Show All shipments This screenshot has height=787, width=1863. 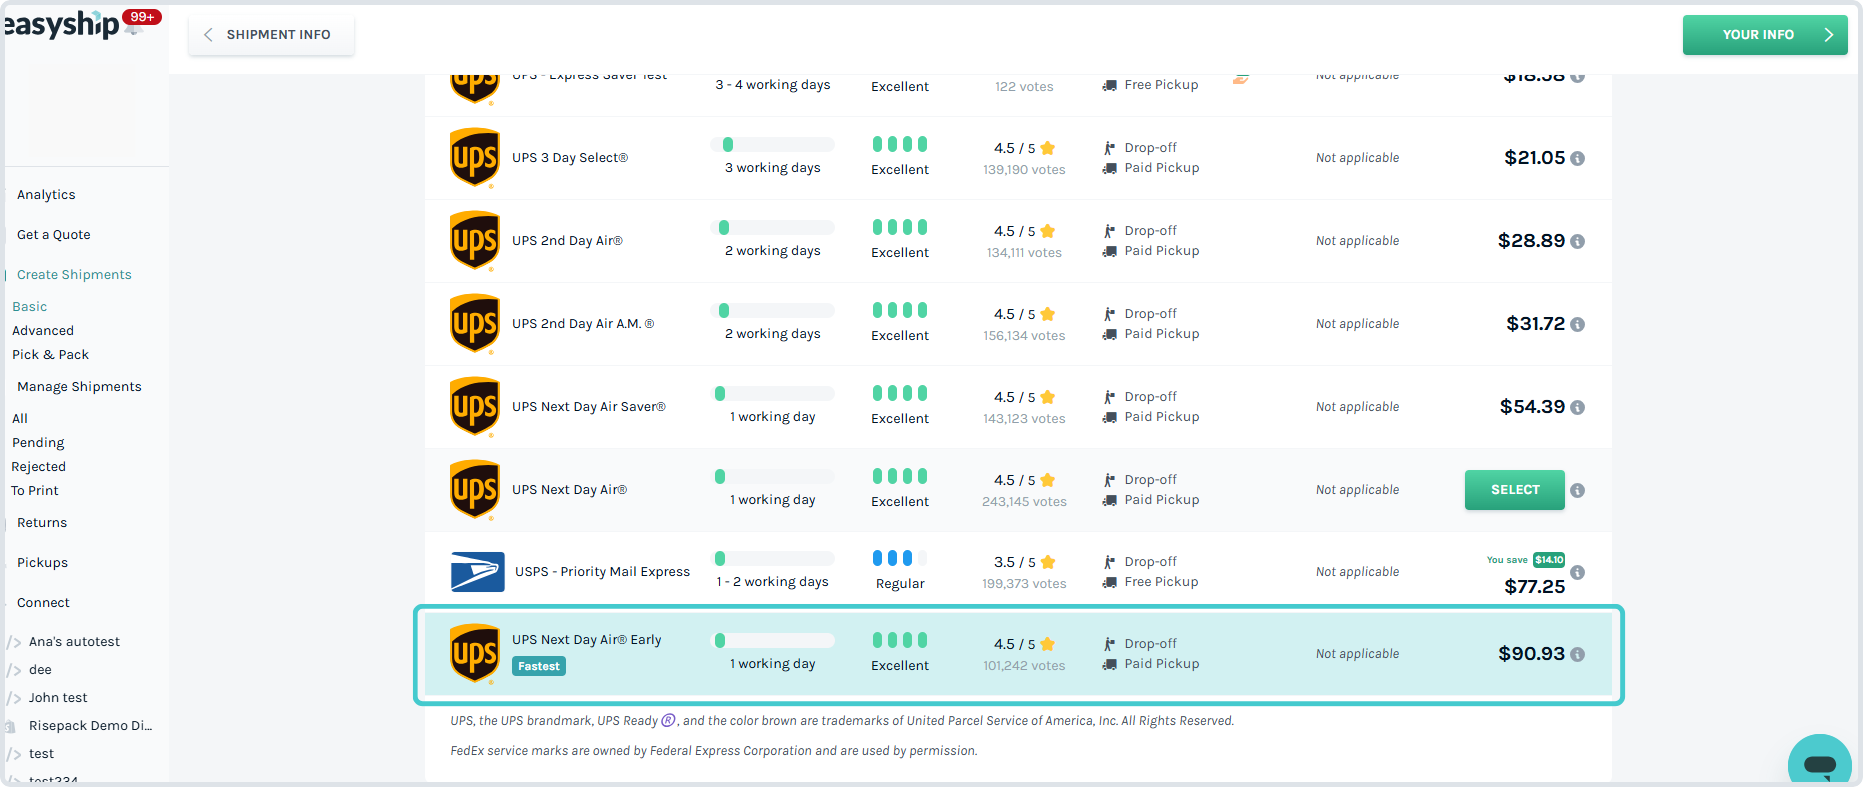click(20, 419)
